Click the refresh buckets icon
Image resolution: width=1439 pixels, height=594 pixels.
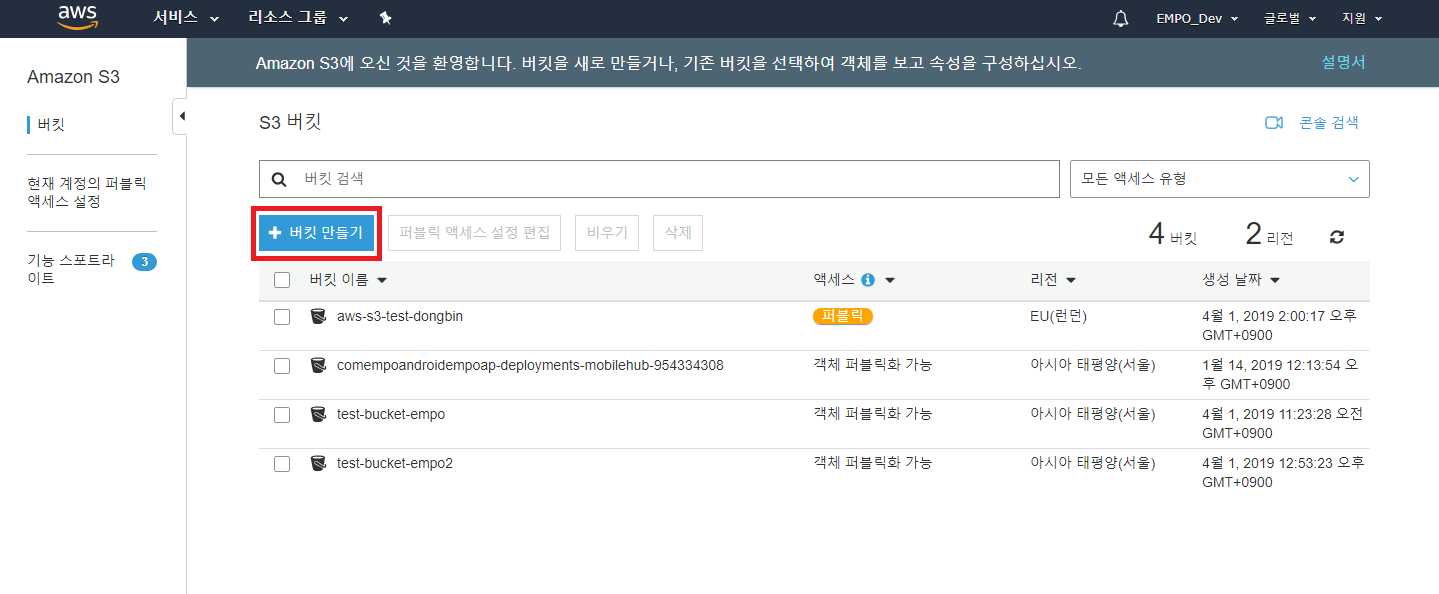(x=1337, y=237)
